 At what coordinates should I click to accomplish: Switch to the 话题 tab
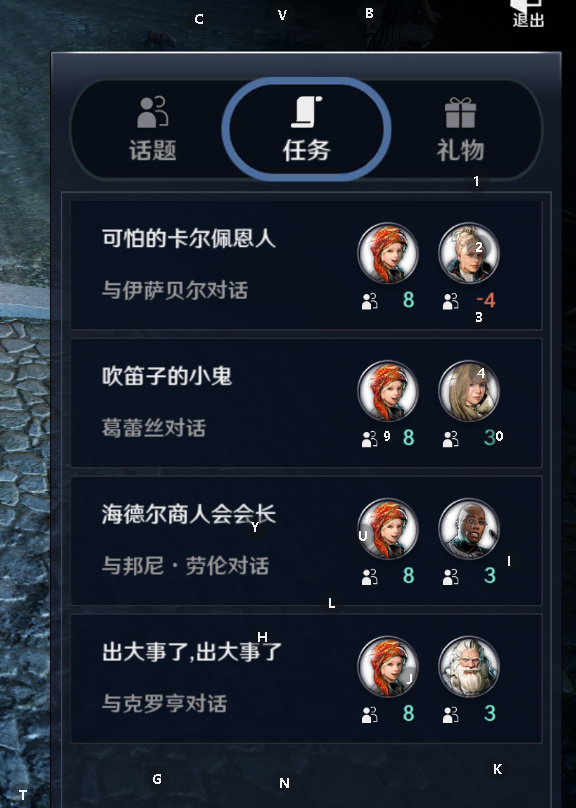pos(153,129)
